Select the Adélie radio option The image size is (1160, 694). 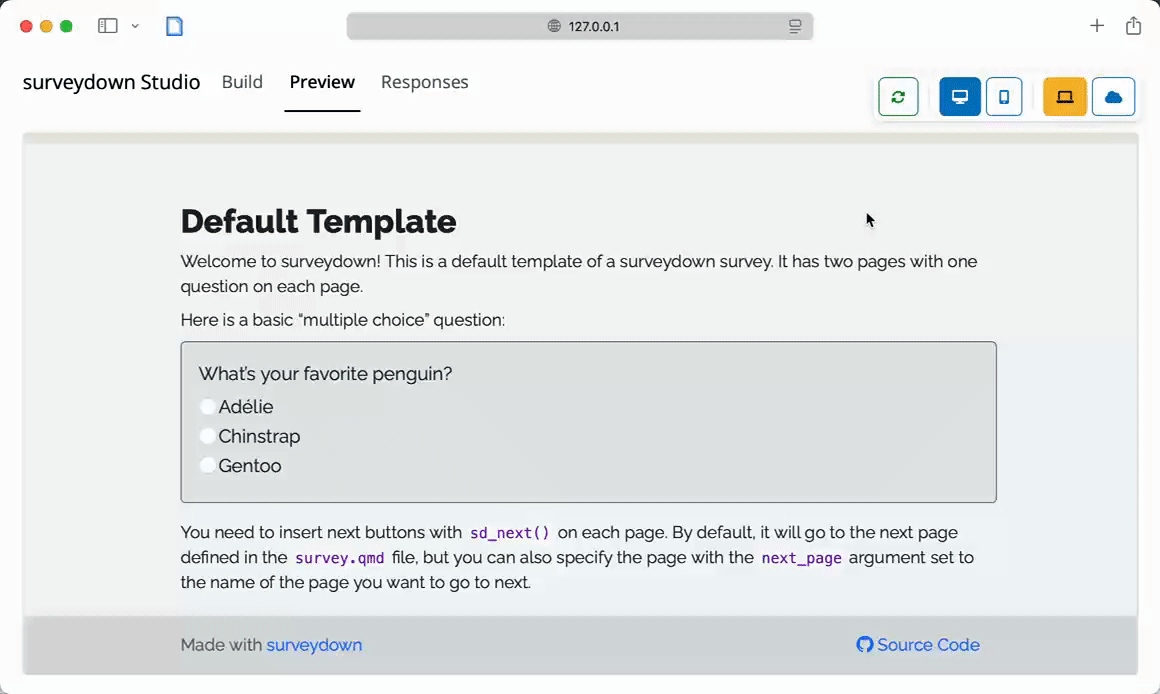point(208,407)
